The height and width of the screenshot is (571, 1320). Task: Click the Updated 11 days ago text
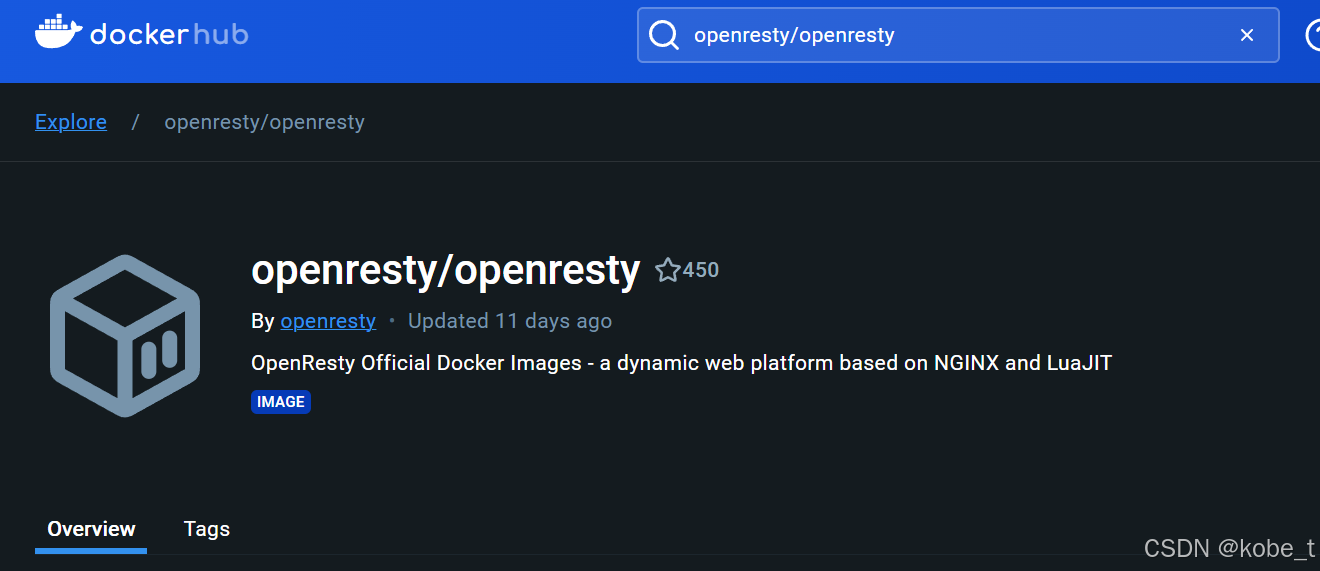(x=510, y=321)
